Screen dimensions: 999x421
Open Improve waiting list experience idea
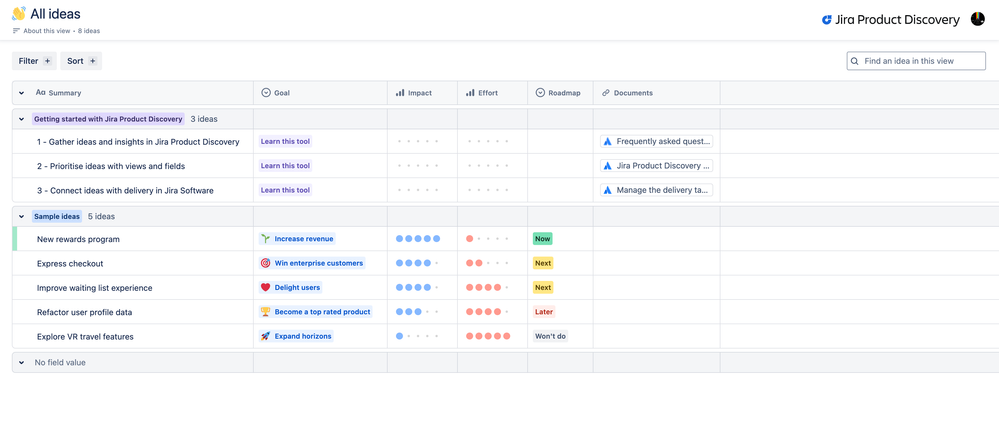click(x=95, y=288)
